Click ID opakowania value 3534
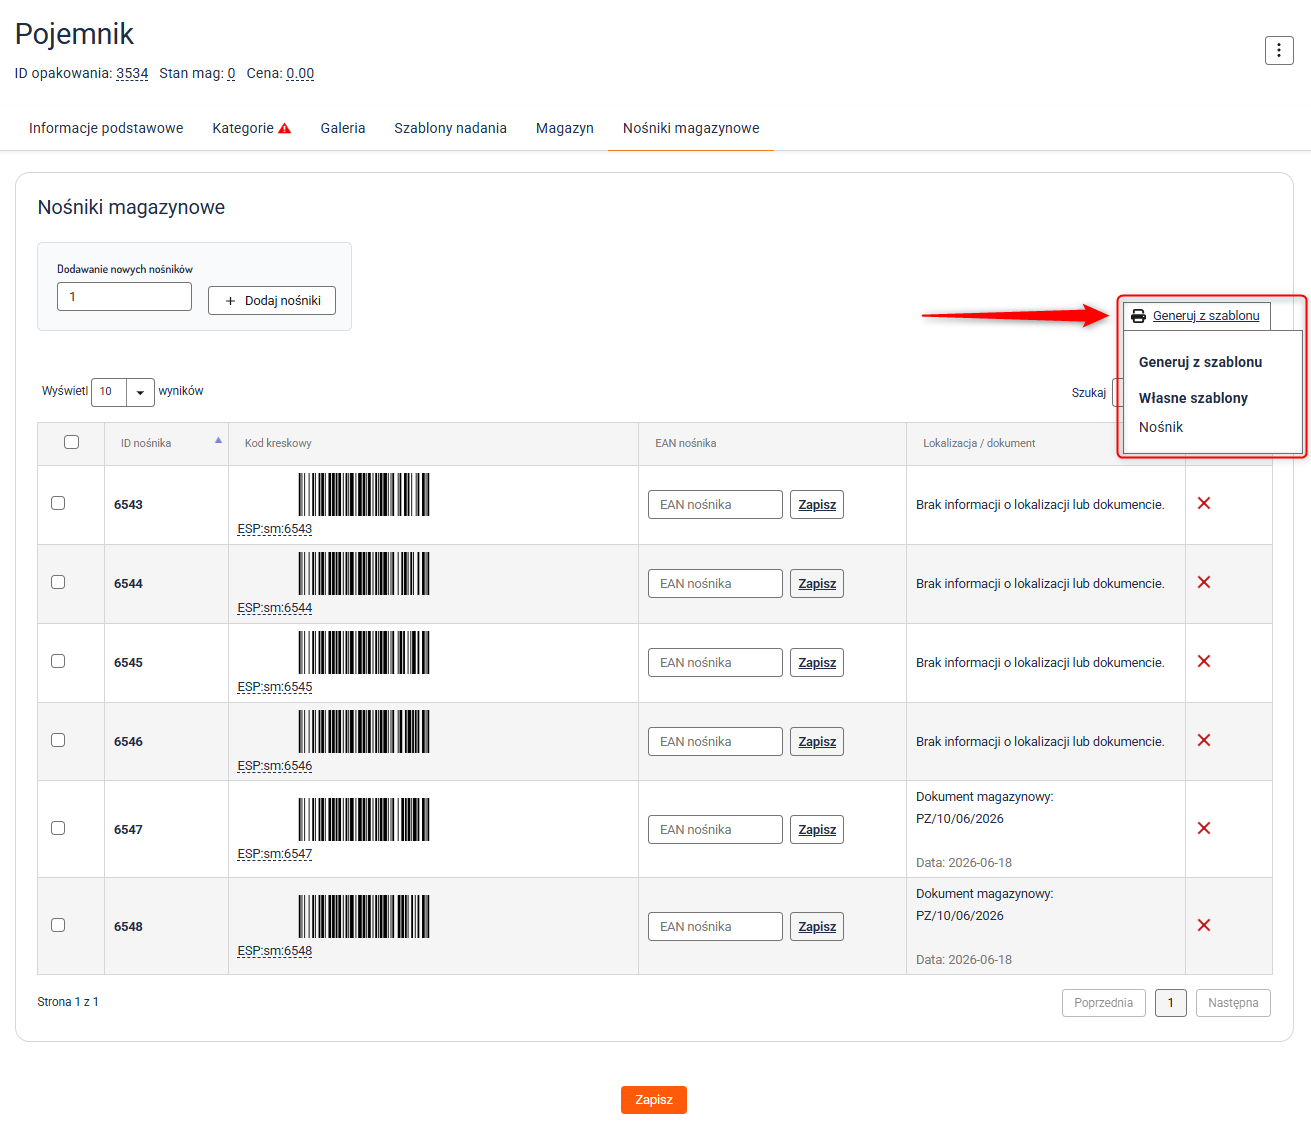Image resolution: width=1311 pixels, height=1134 pixels. tap(132, 74)
